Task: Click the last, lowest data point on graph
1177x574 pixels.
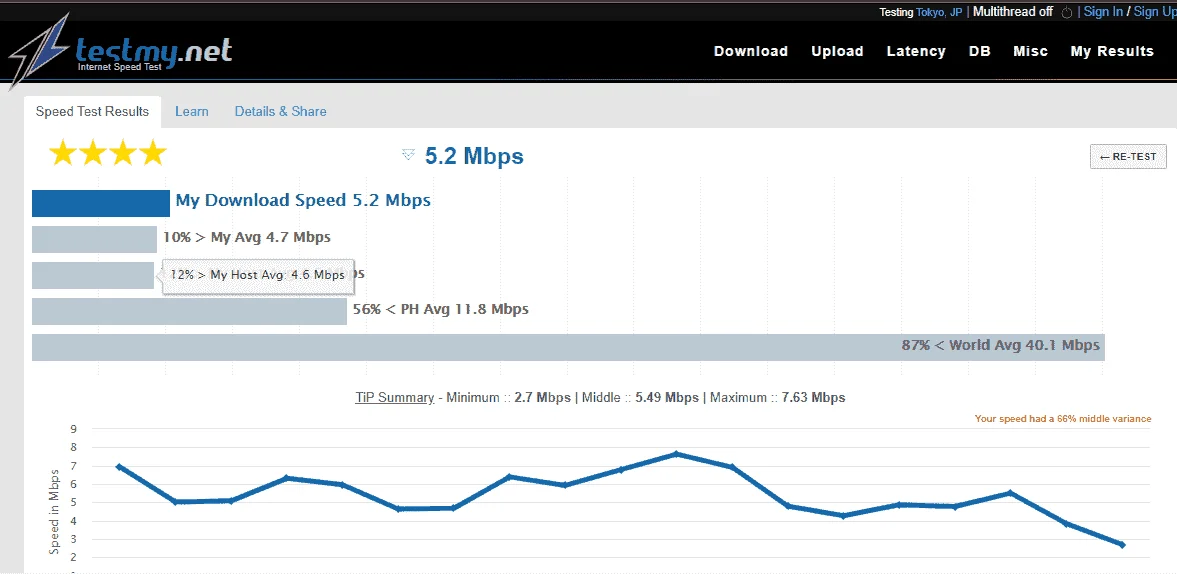Action: click(1122, 545)
